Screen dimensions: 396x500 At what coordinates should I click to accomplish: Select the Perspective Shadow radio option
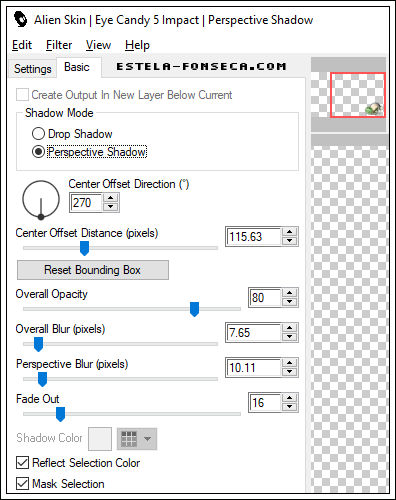pyautogui.click(x=38, y=152)
